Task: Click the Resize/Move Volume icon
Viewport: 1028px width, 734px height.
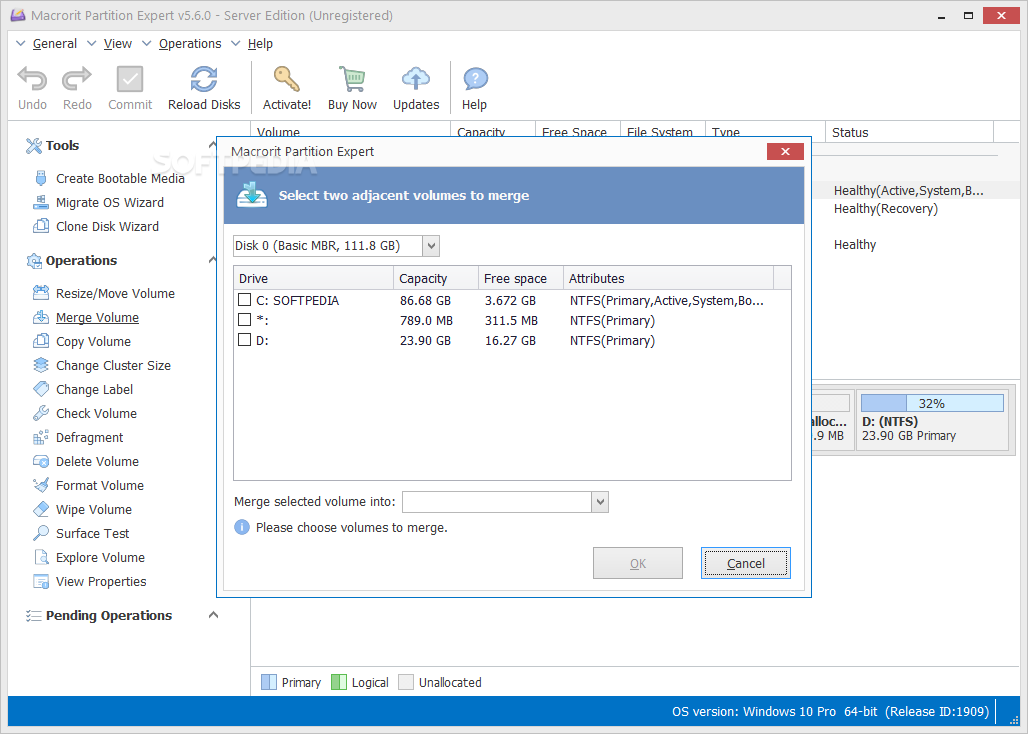Action: [x=41, y=293]
